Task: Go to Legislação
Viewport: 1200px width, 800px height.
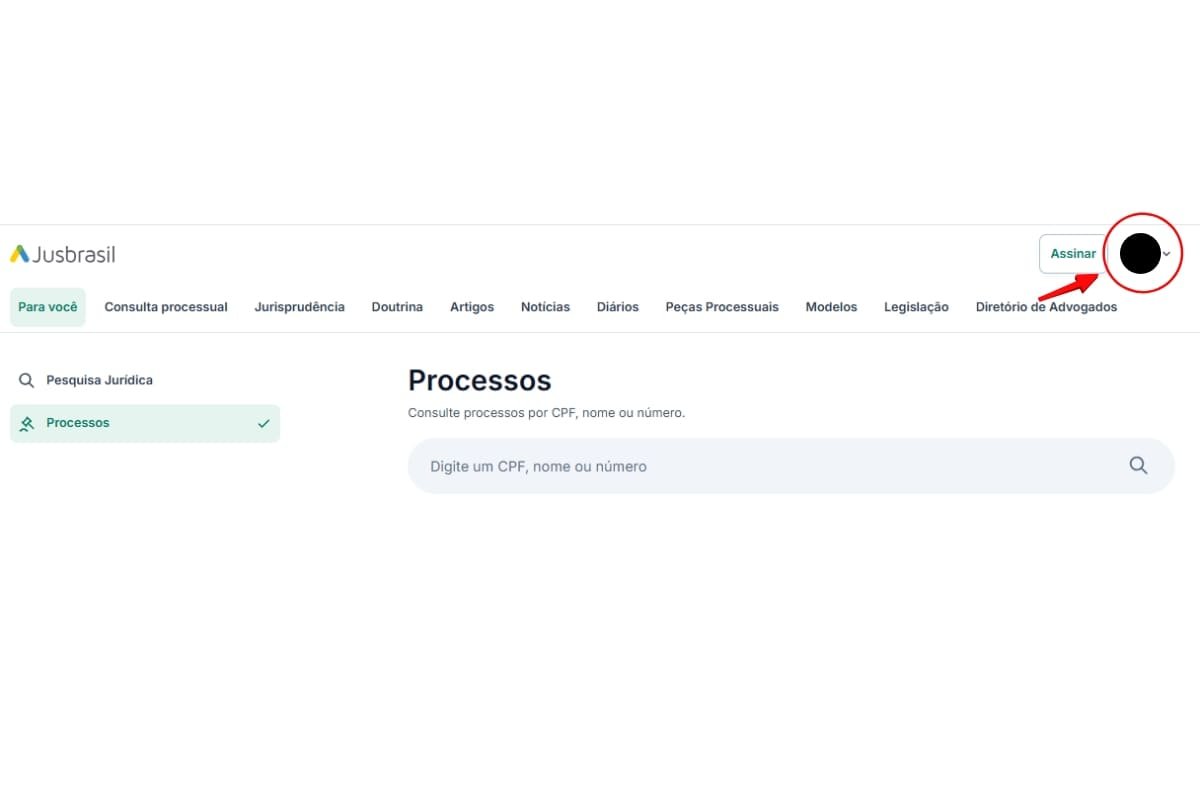Action: coord(916,307)
